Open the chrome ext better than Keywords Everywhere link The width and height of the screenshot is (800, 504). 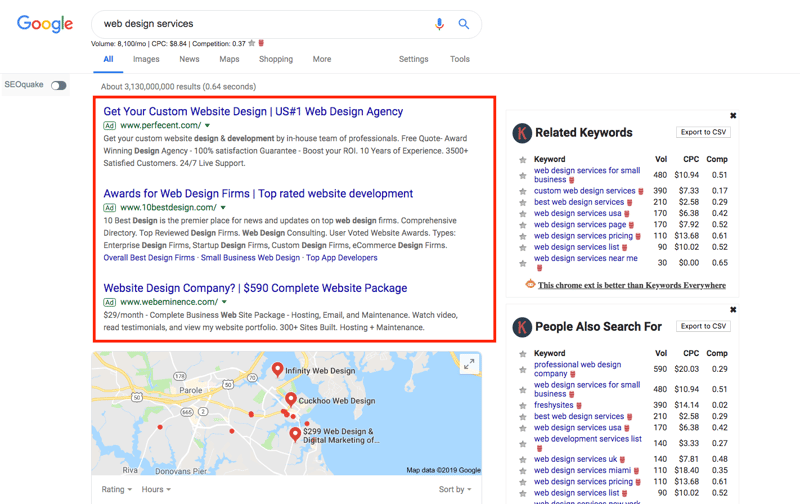click(632, 285)
